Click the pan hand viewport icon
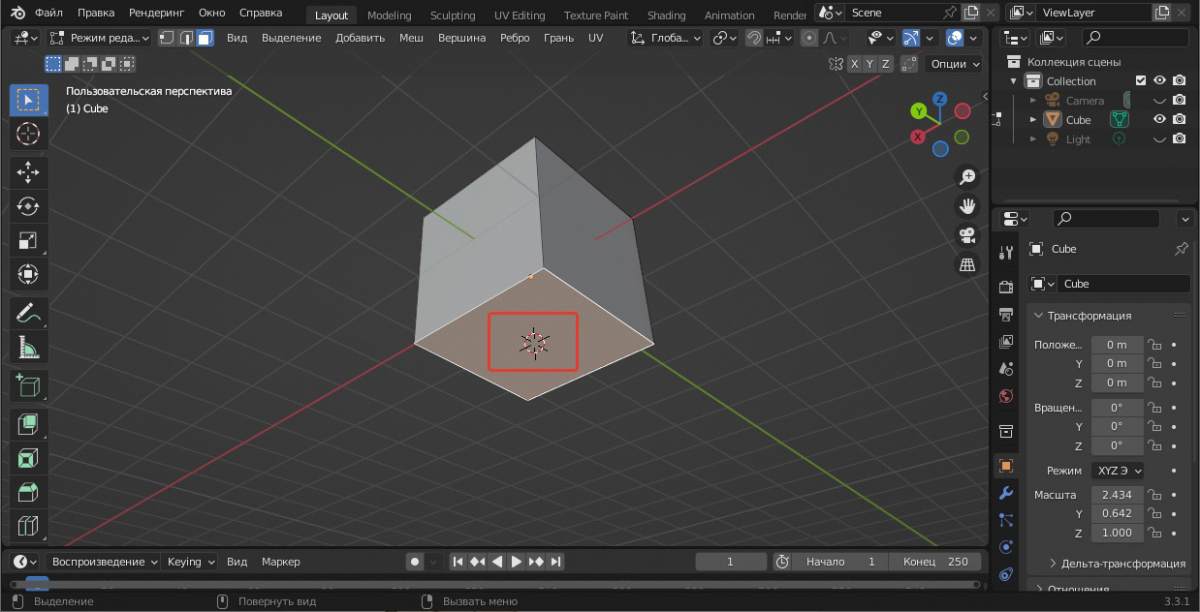 click(967, 206)
